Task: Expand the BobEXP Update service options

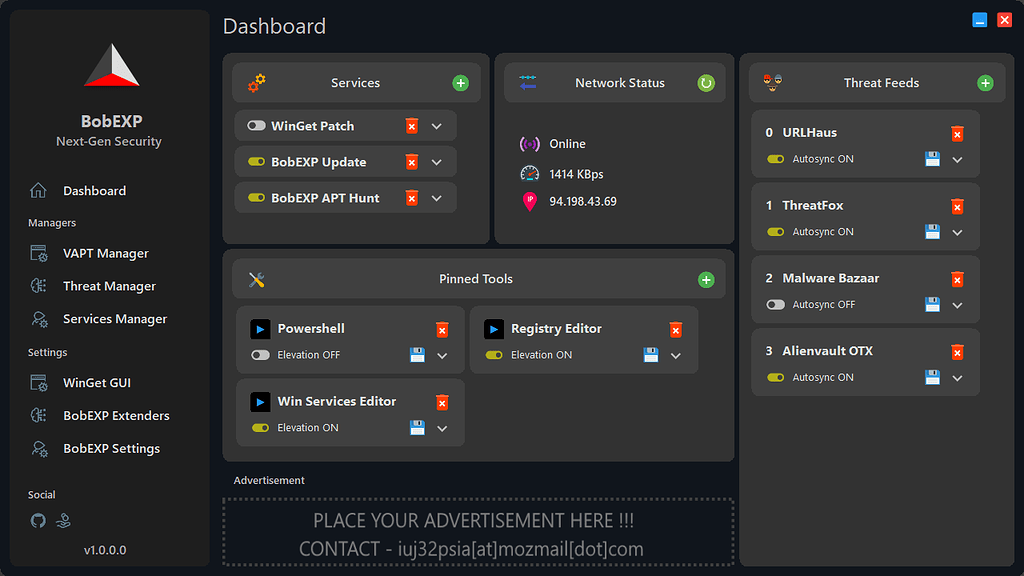Action: 436,161
